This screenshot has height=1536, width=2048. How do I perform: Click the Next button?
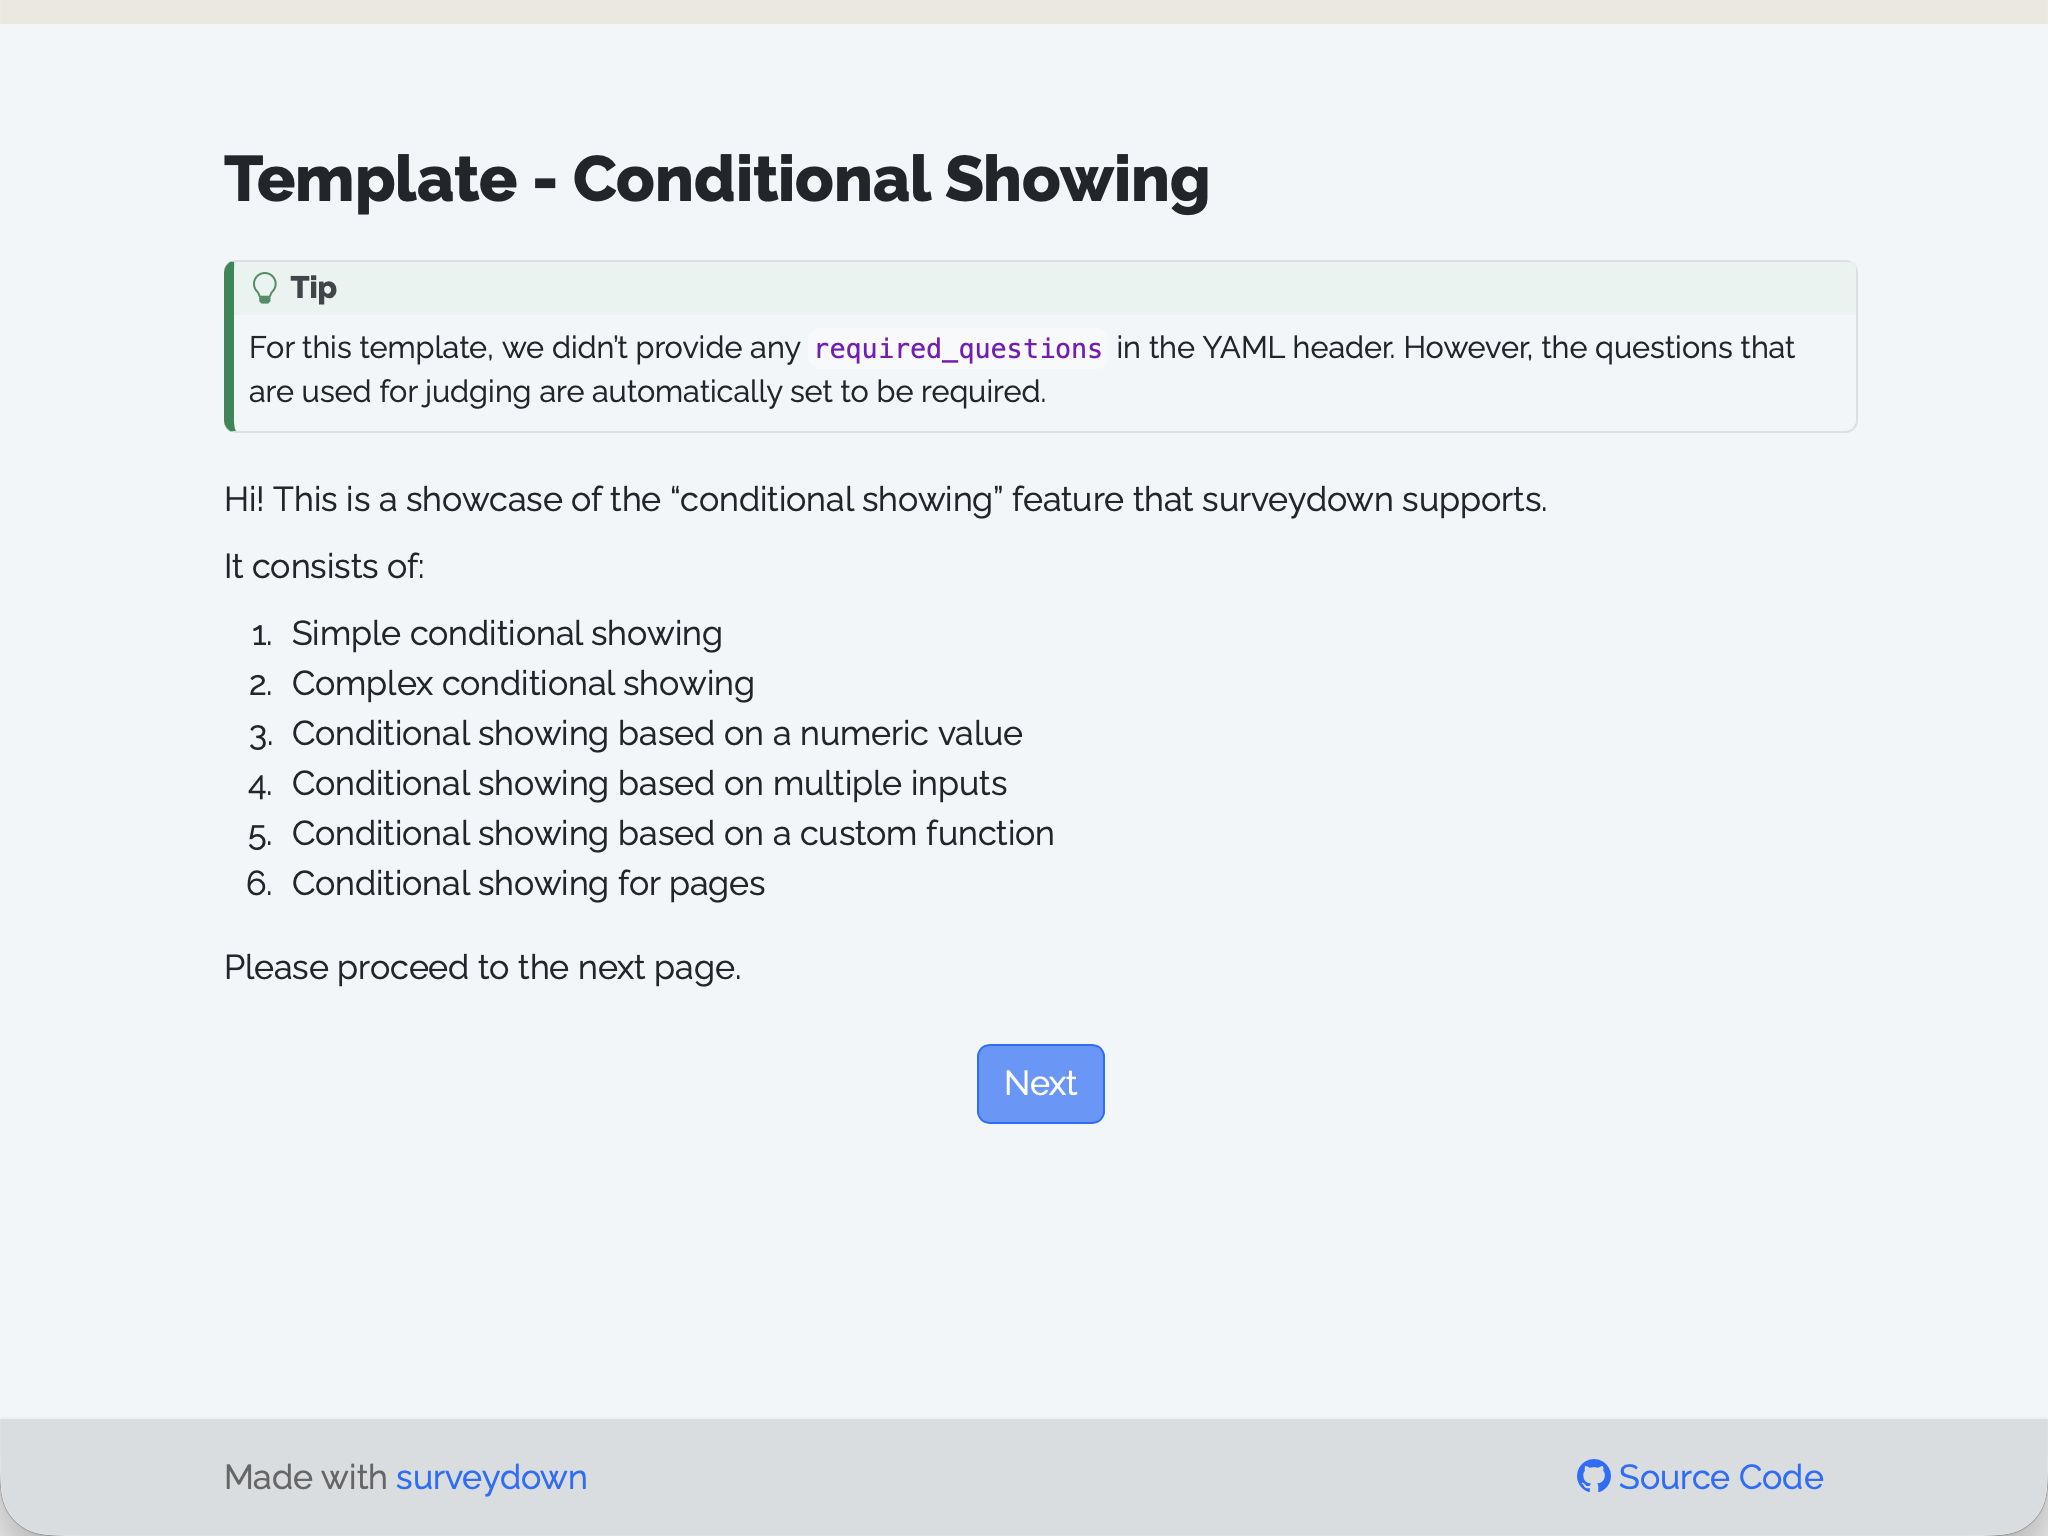[1040, 1083]
